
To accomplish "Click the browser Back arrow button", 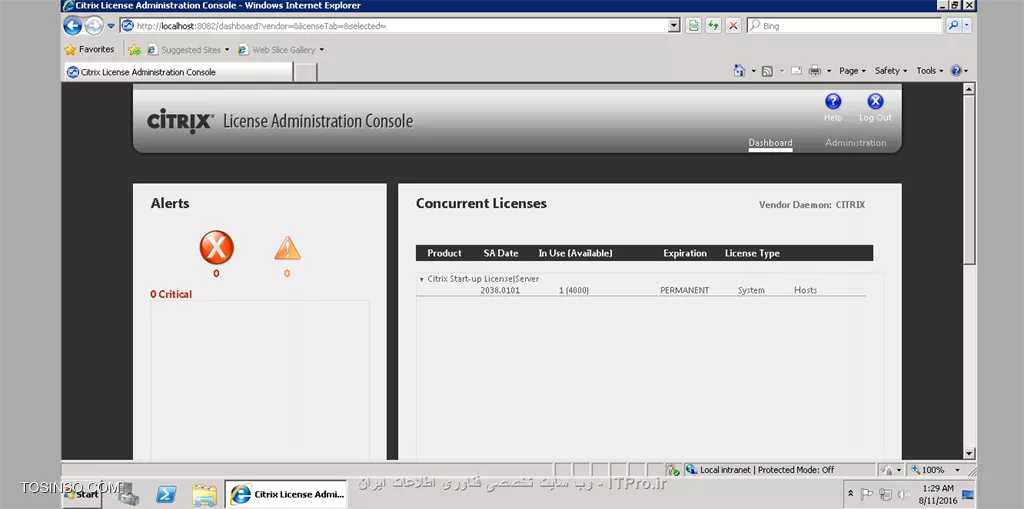I will [x=72, y=25].
